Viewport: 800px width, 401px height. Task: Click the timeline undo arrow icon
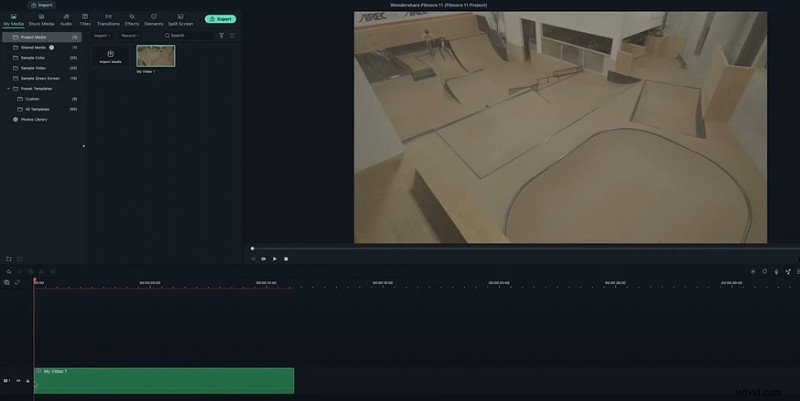(x=9, y=271)
